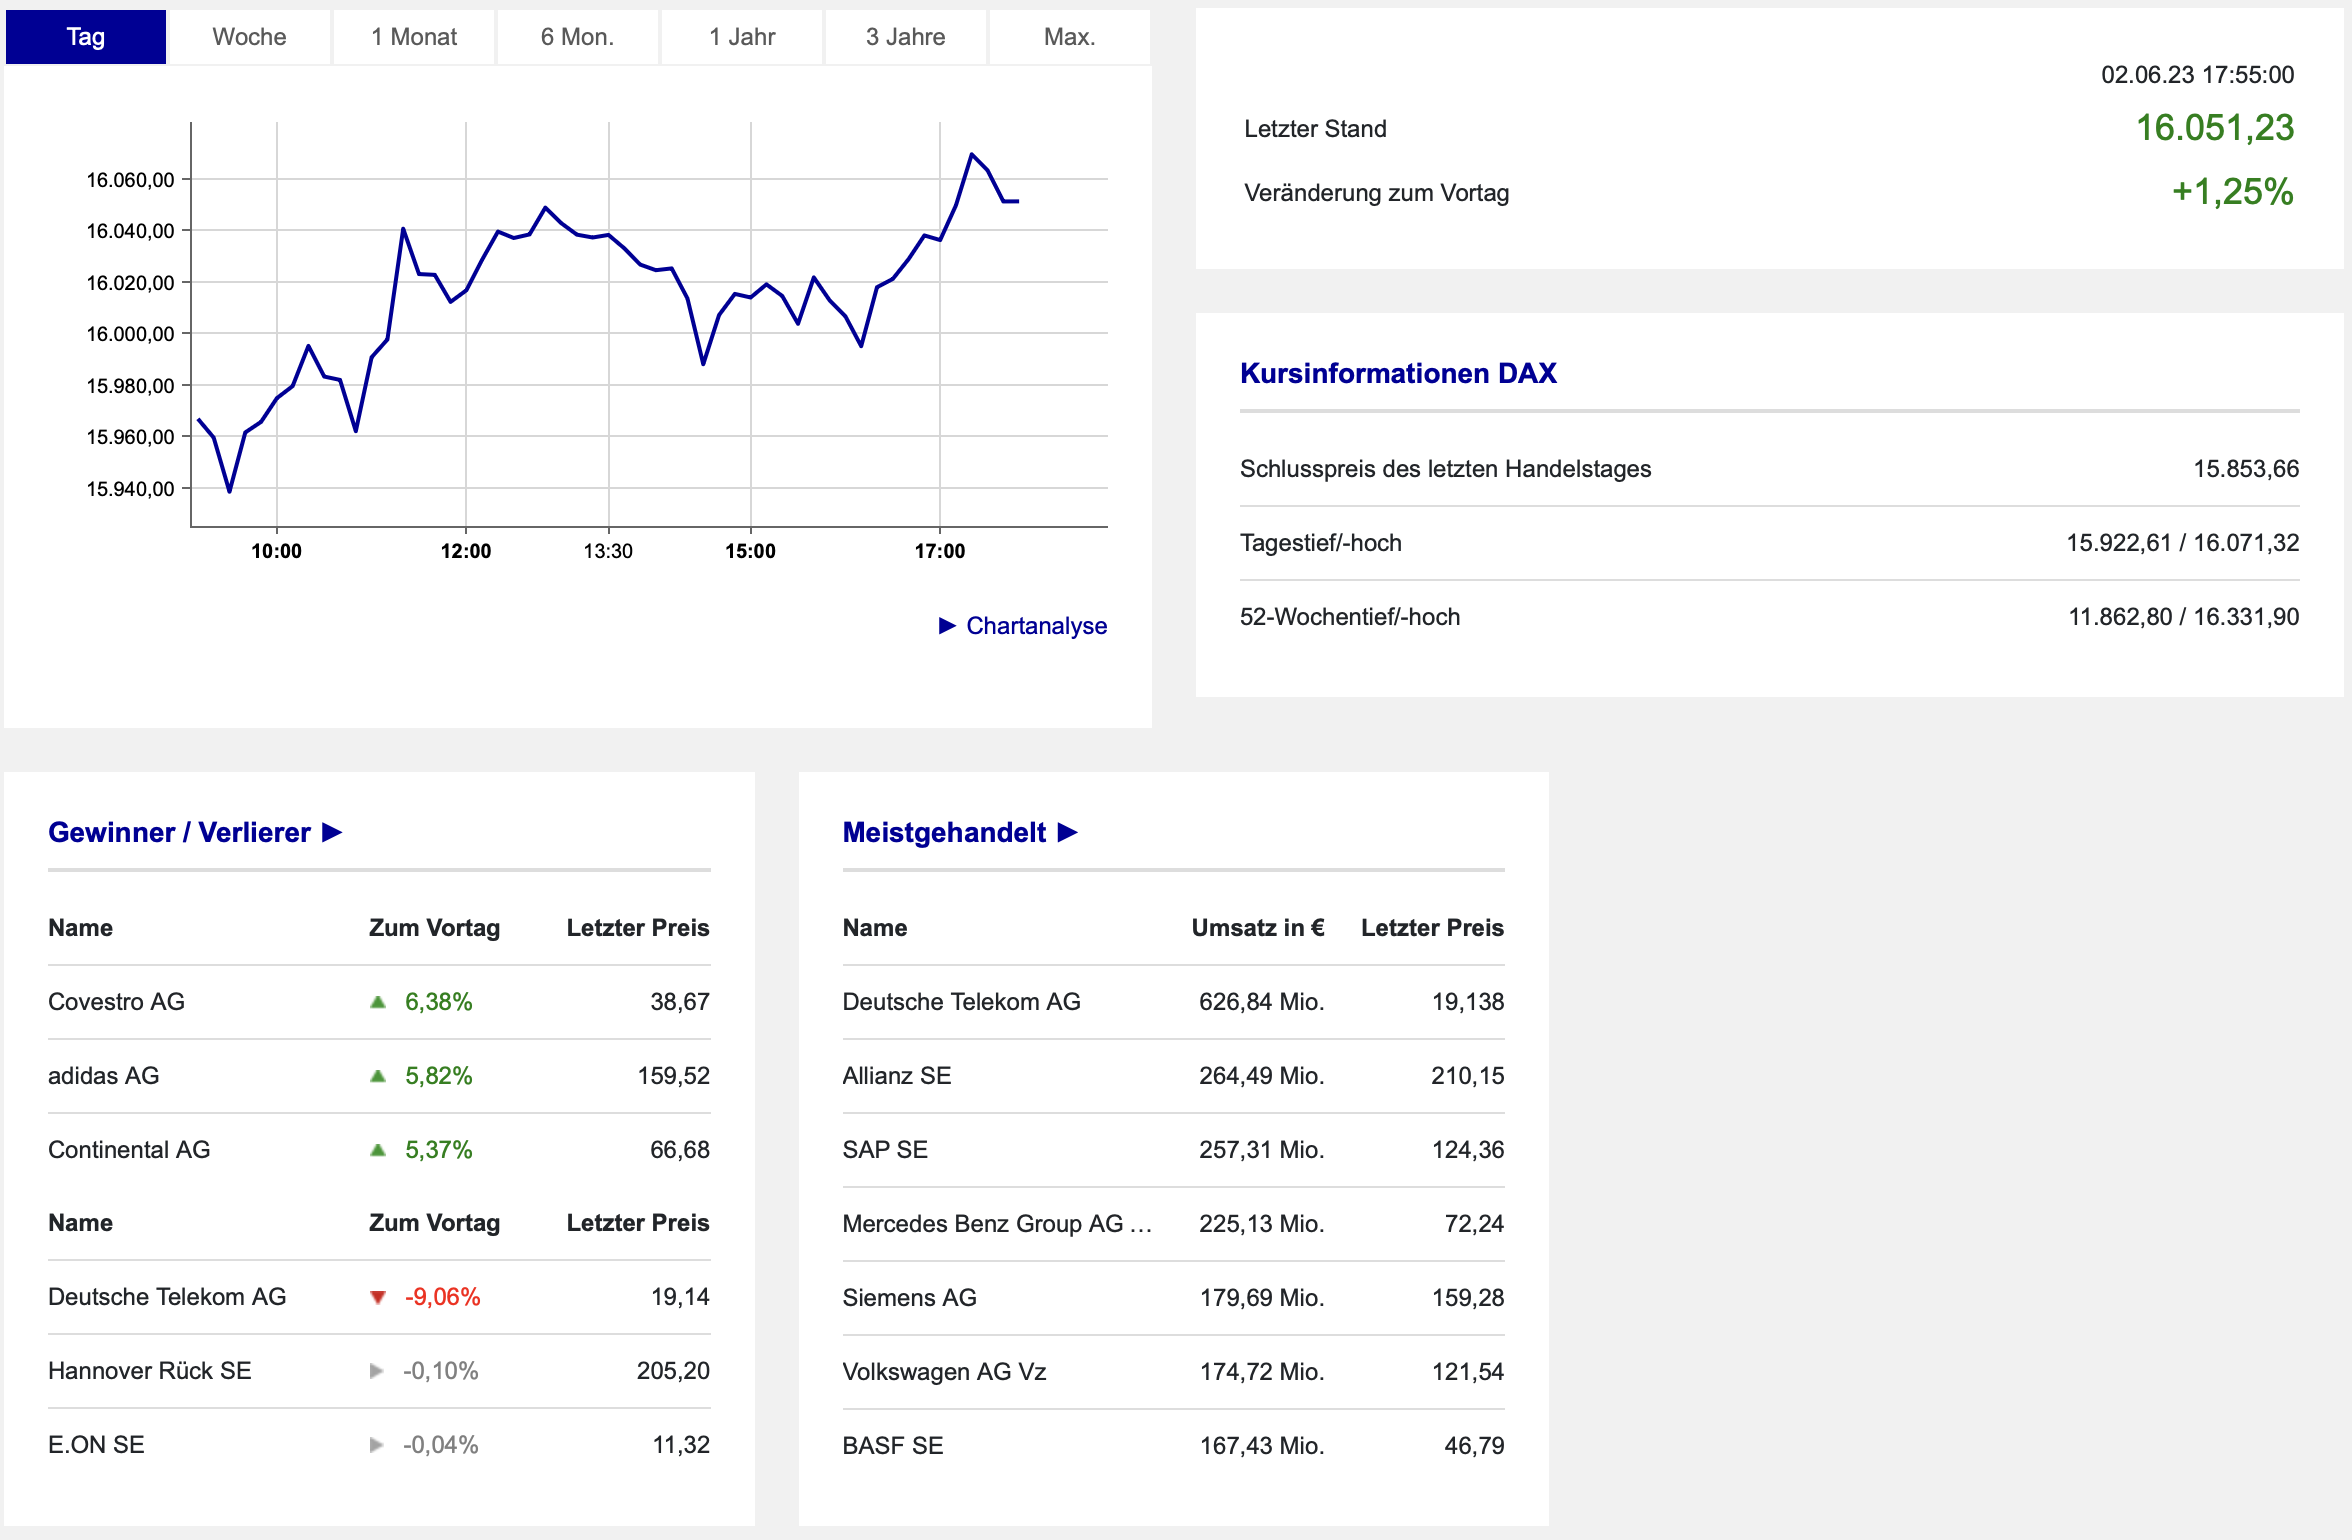Image resolution: width=2352 pixels, height=1540 pixels.
Task: Open Continental AG in the winners list
Action: pyautogui.click(x=129, y=1150)
